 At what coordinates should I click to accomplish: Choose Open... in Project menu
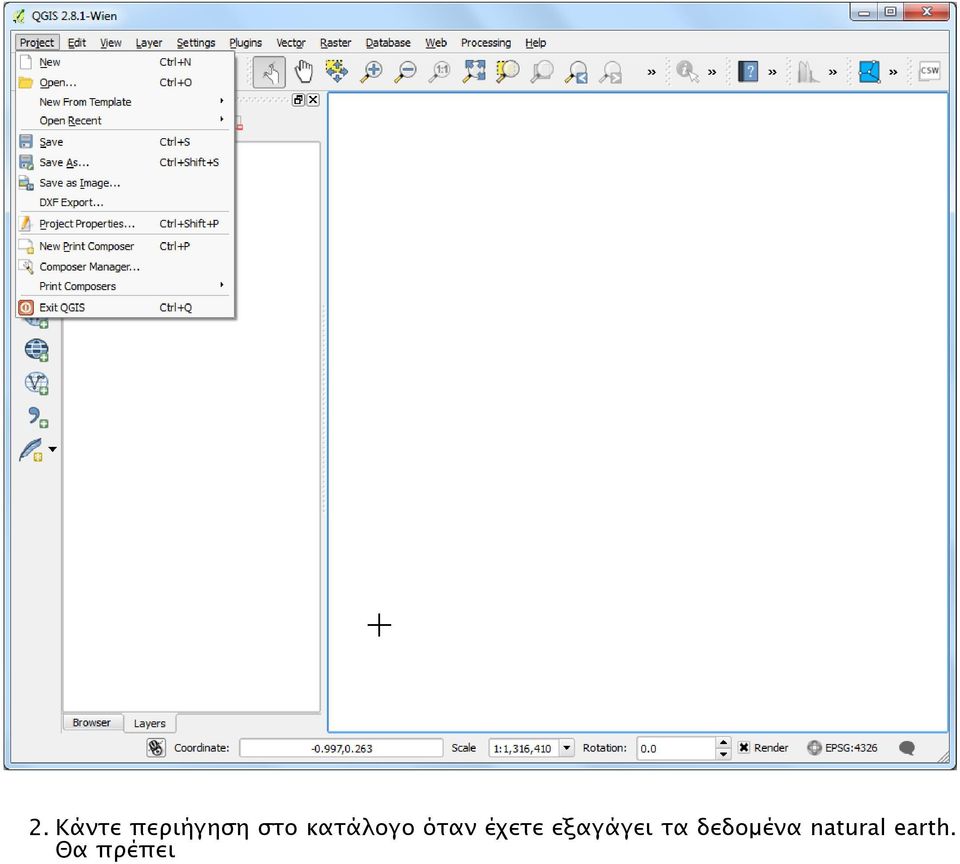click(125, 82)
